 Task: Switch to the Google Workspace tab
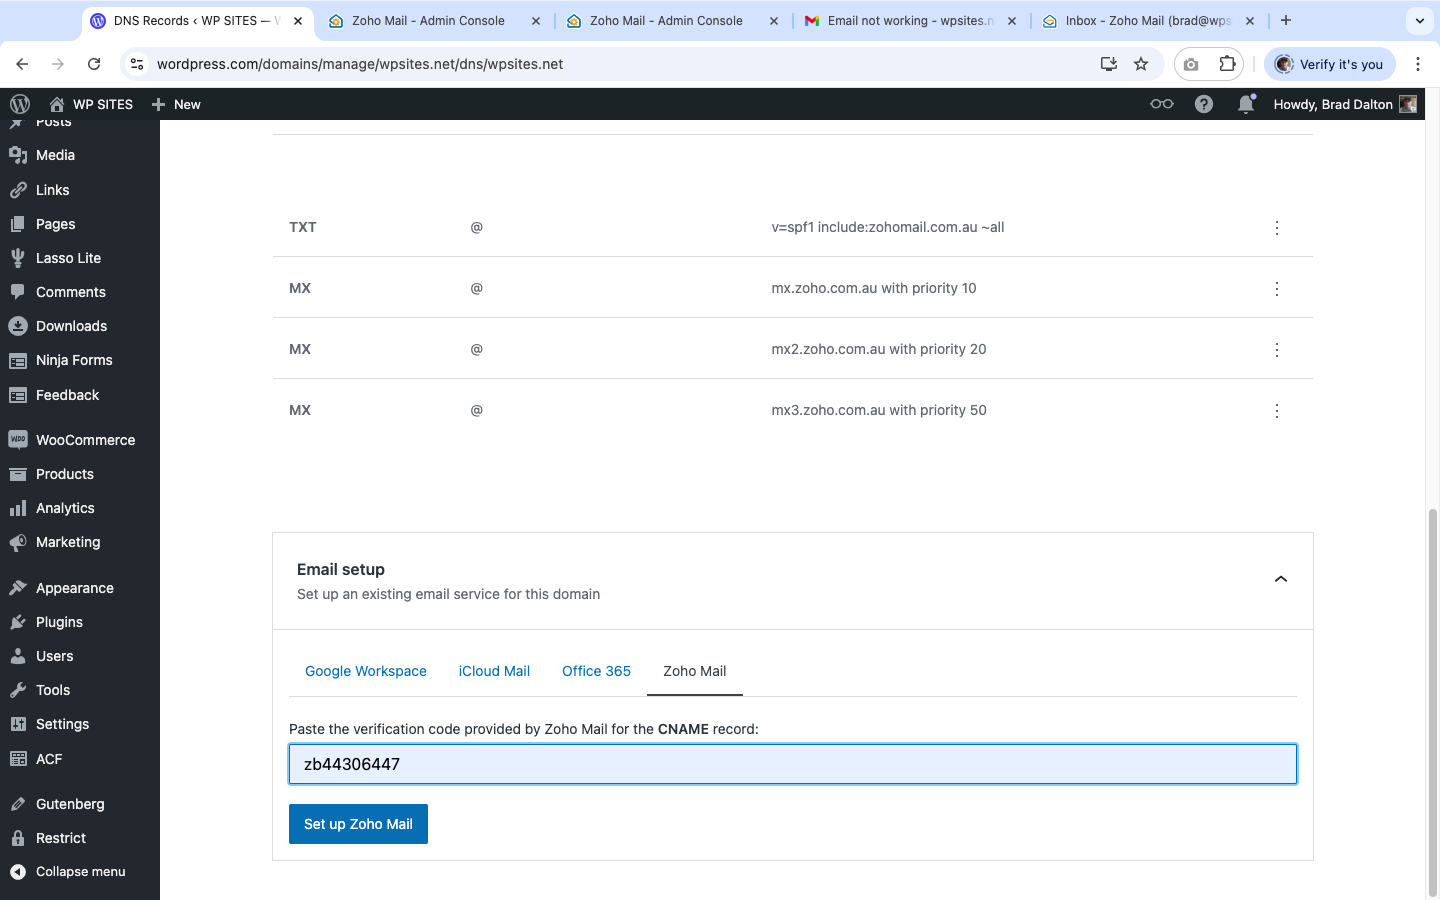366,671
